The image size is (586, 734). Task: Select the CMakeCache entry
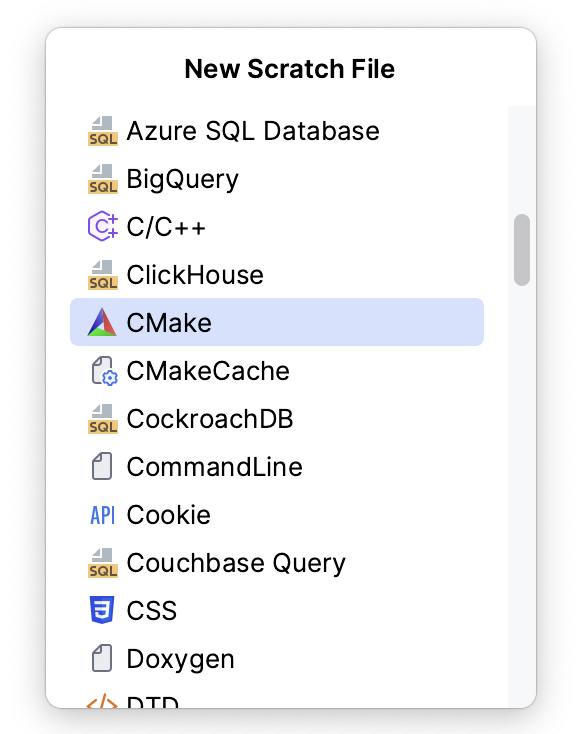click(x=277, y=371)
